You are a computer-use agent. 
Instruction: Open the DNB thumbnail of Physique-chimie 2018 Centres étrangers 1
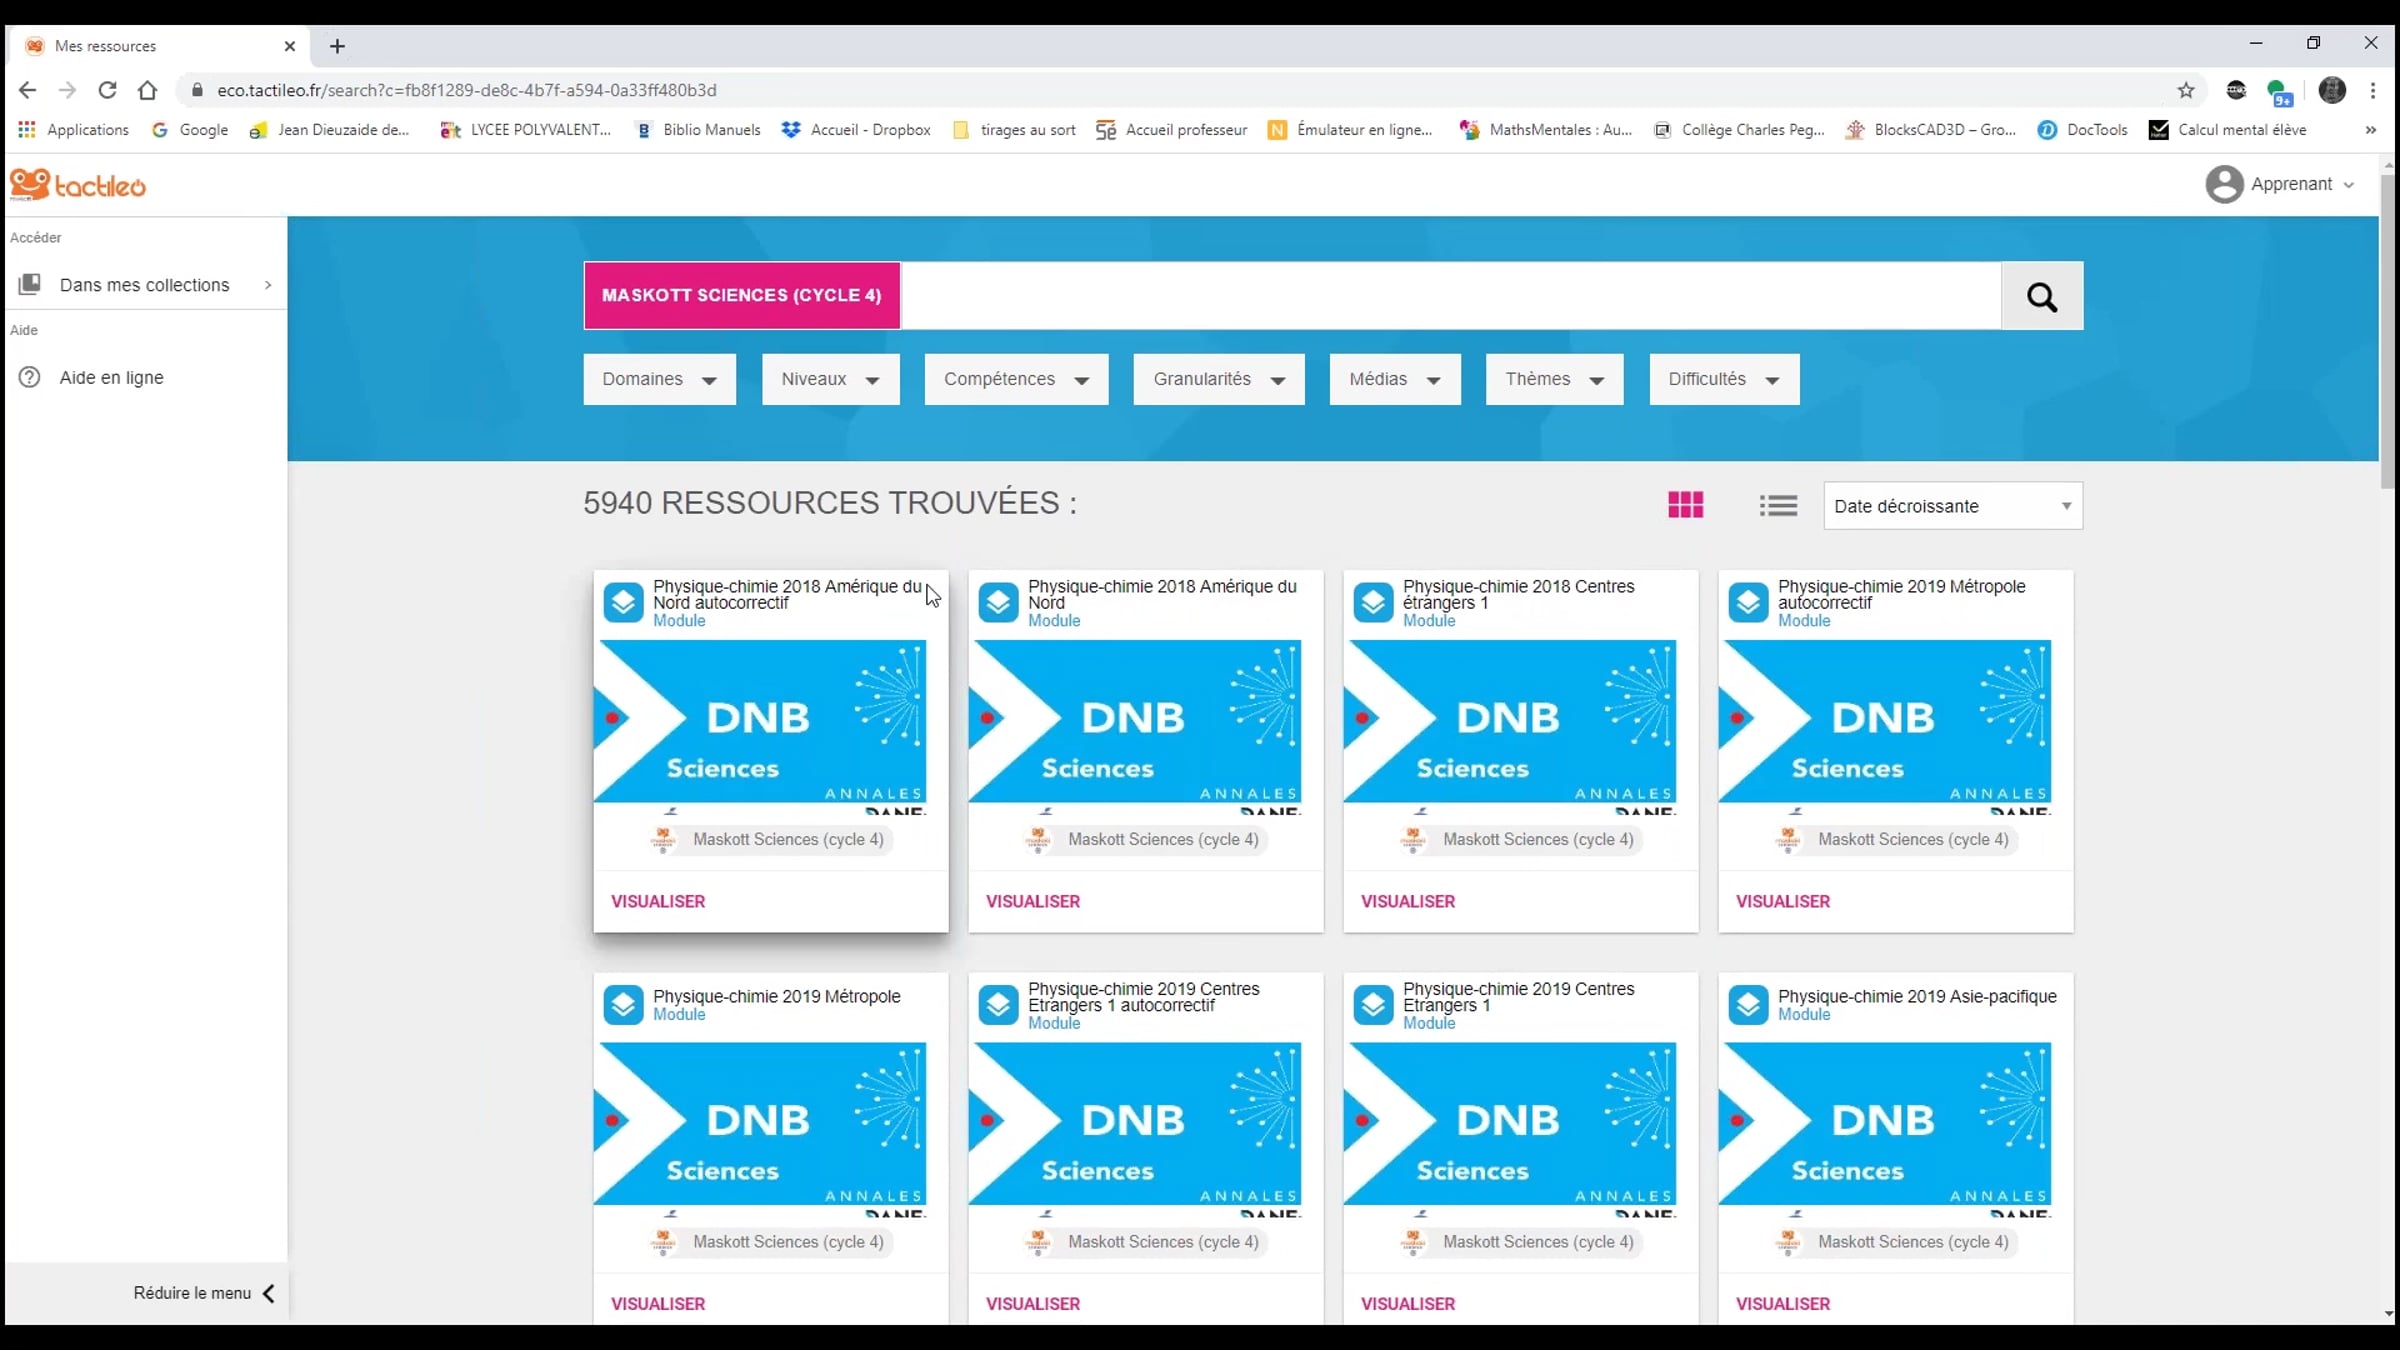click(x=1510, y=727)
